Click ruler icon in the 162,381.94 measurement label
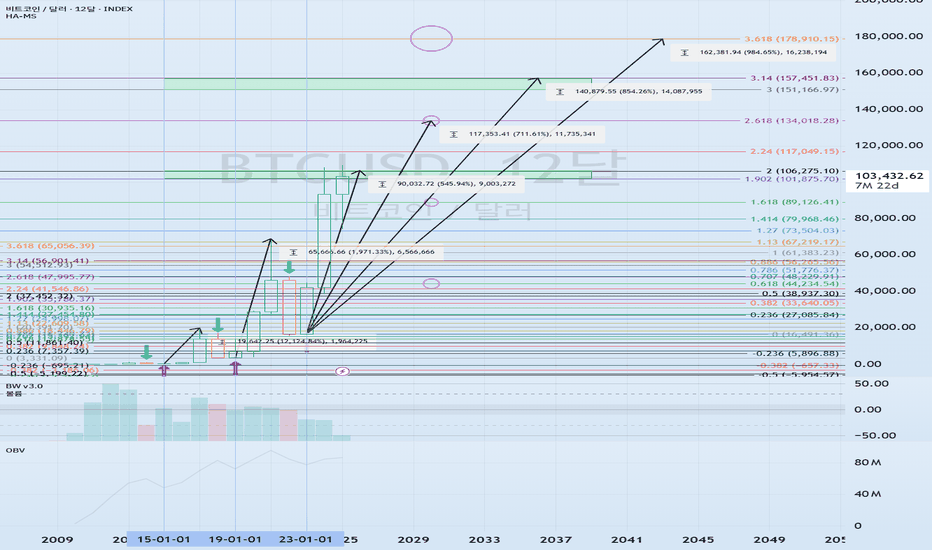The height and width of the screenshot is (550, 932). coord(684,53)
